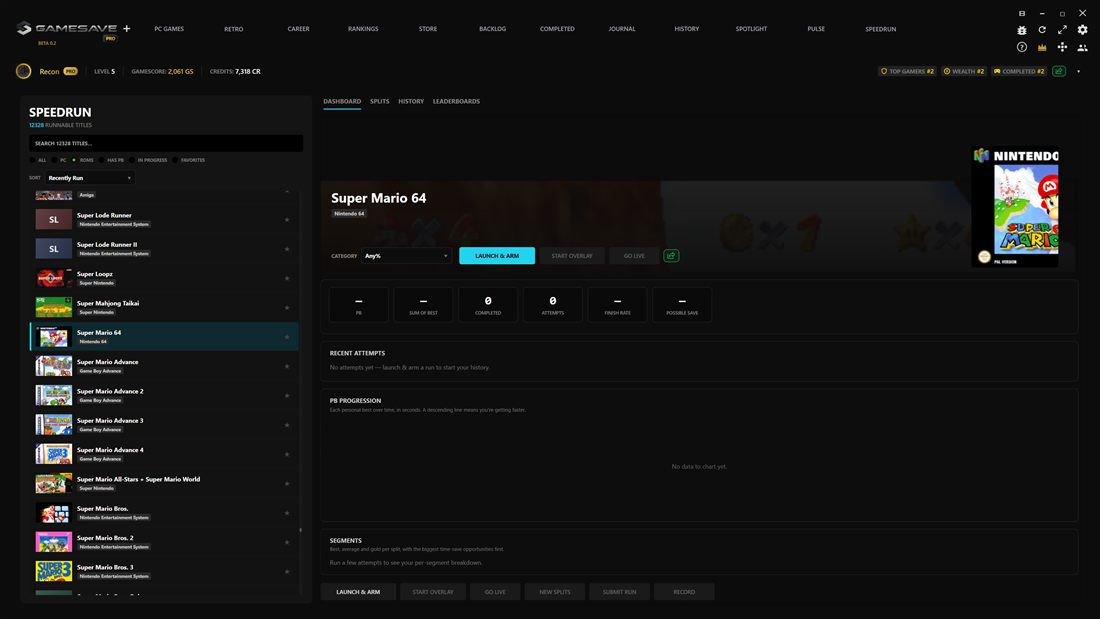Click the compact layout icon beside minimize

point(1021,13)
